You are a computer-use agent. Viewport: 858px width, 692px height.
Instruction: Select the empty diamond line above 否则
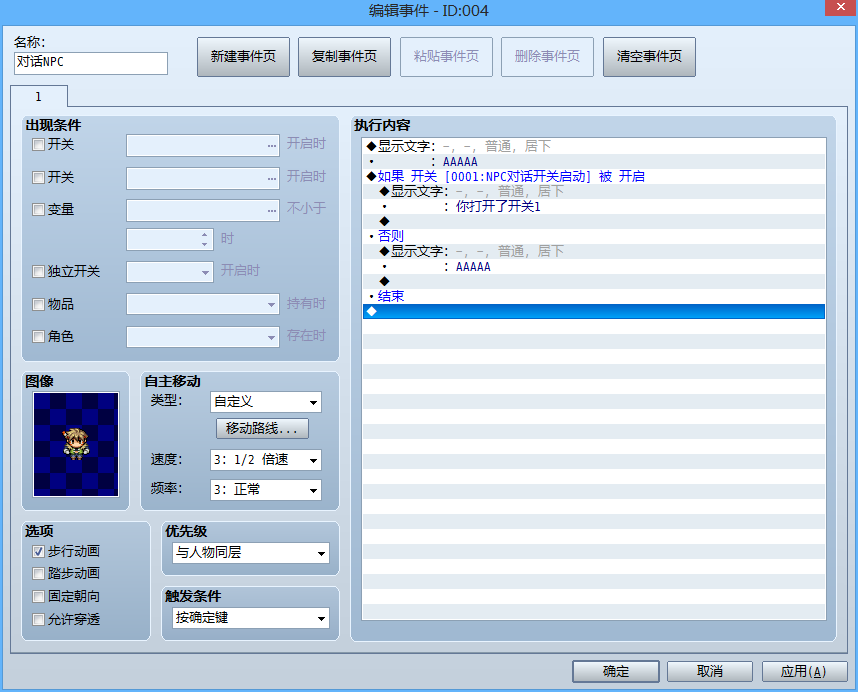coord(594,221)
